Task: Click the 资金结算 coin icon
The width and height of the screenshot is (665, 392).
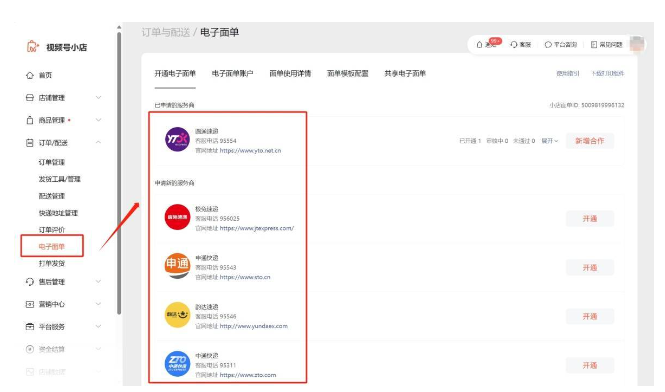Action: coord(30,350)
